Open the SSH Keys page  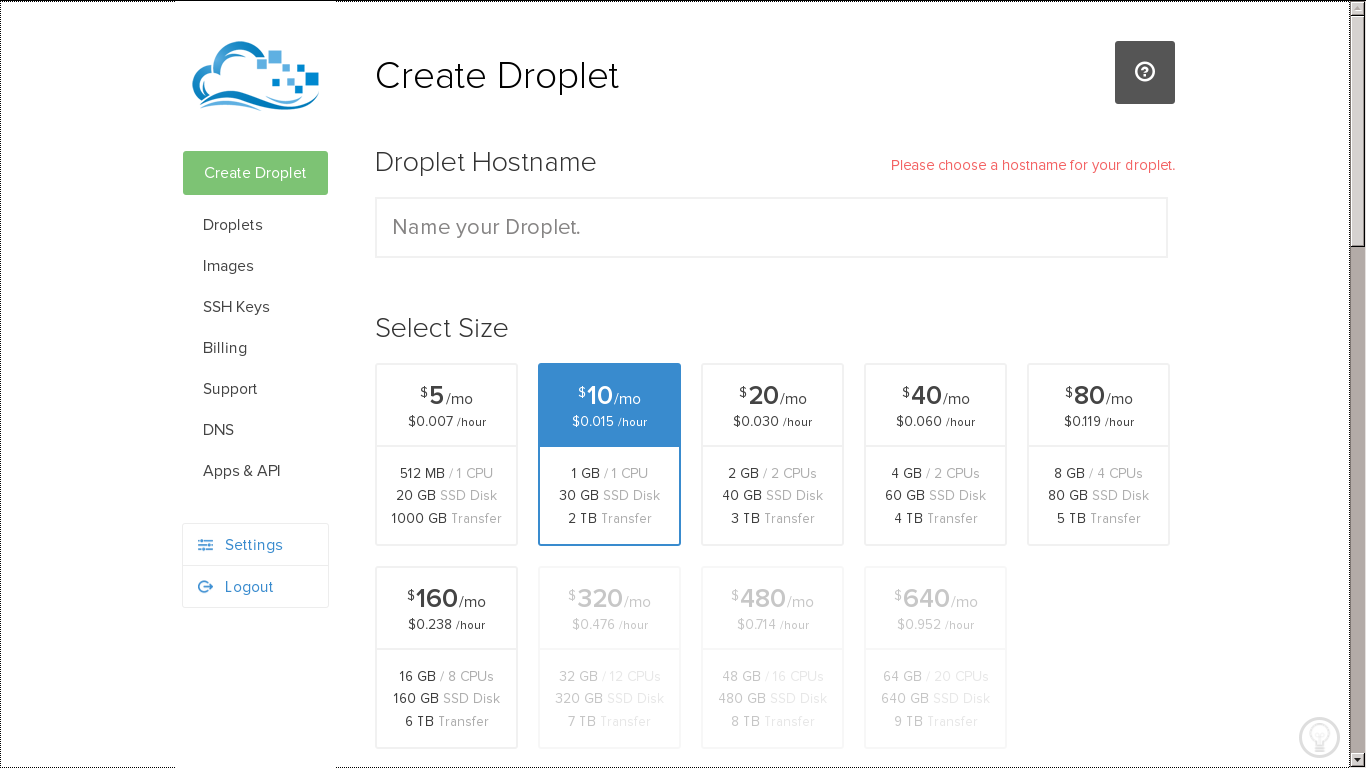[x=236, y=307]
